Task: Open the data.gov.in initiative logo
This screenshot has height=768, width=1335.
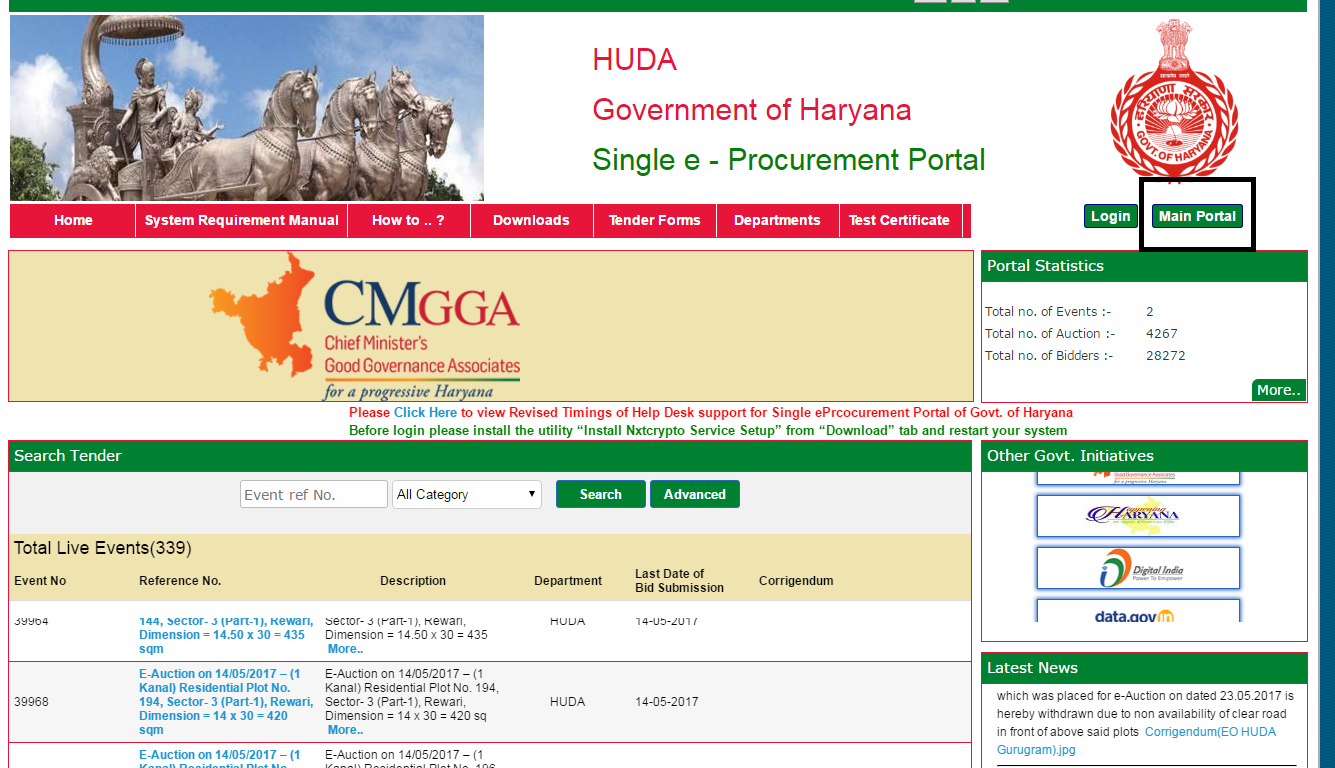Action: (x=1138, y=611)
